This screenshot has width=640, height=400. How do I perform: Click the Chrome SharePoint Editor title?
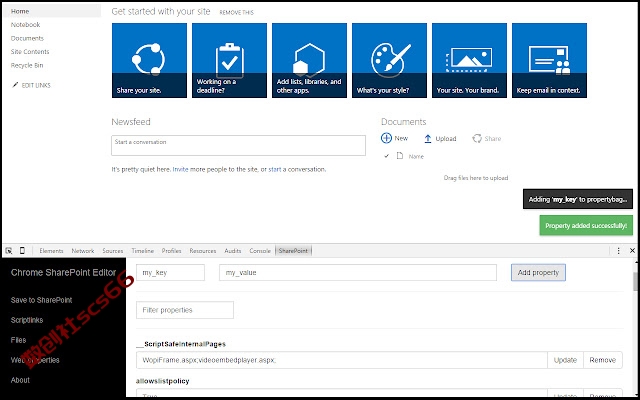pyautogui.click(x=63, y=272)
